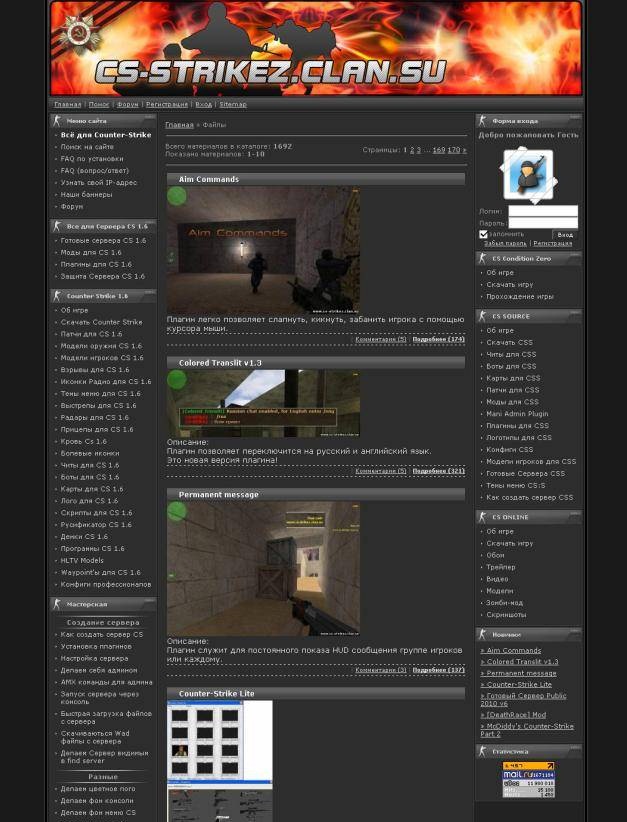Click Главная in the breadcrumb trail
This screenshot has height=822, width=627.
179,125
